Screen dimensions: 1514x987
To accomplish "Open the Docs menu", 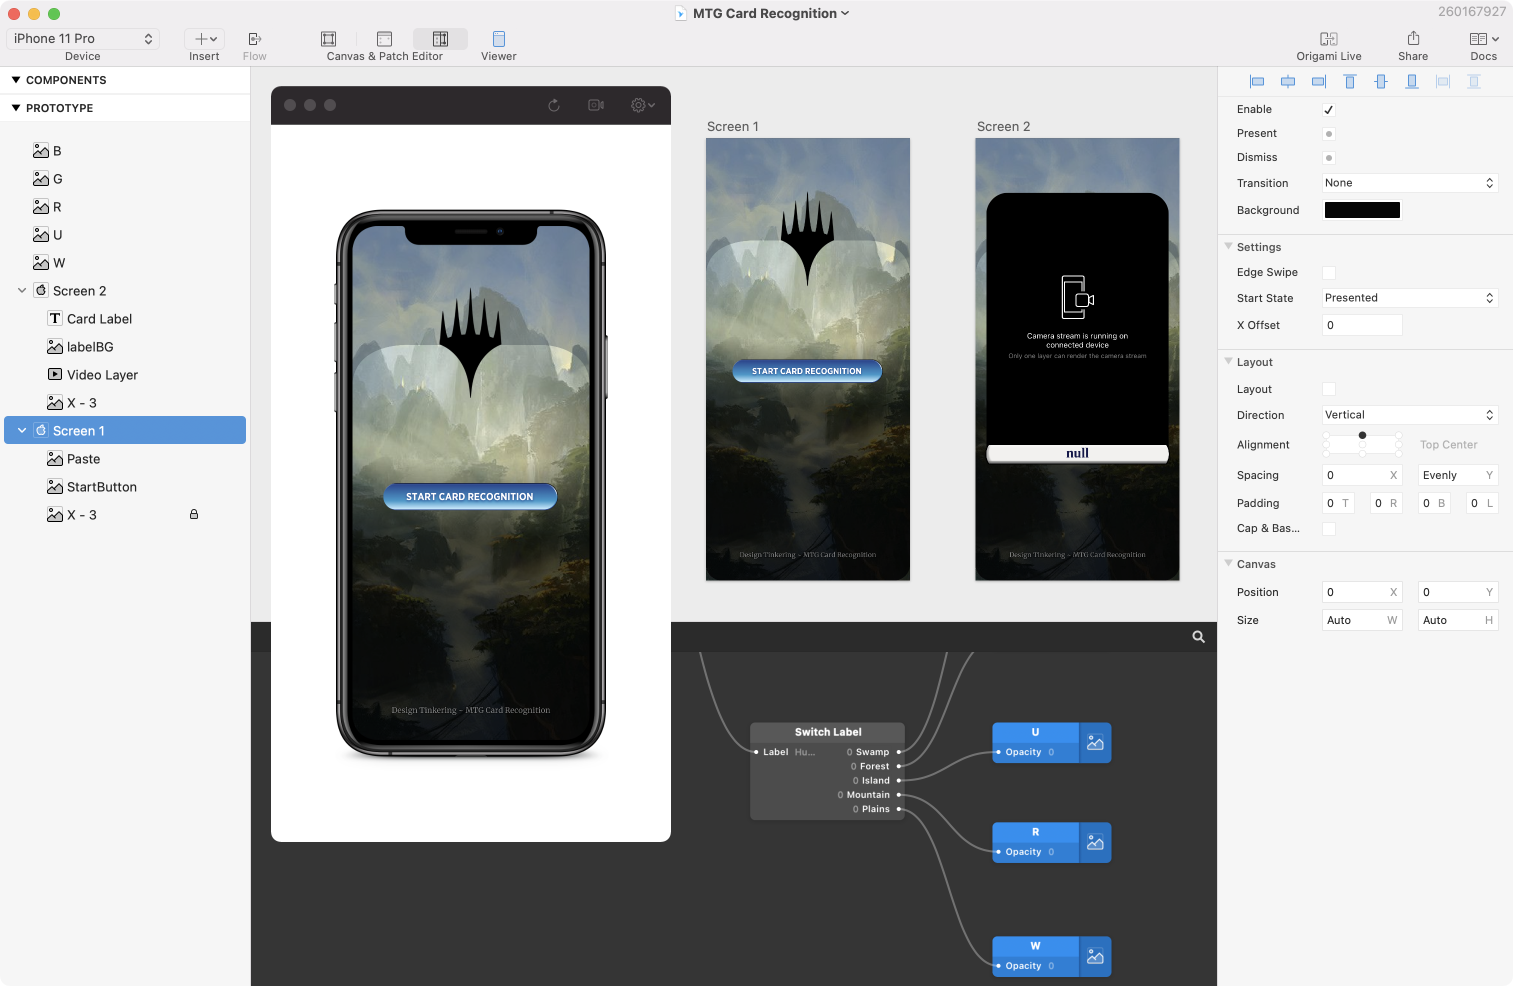I will 1484,39.
